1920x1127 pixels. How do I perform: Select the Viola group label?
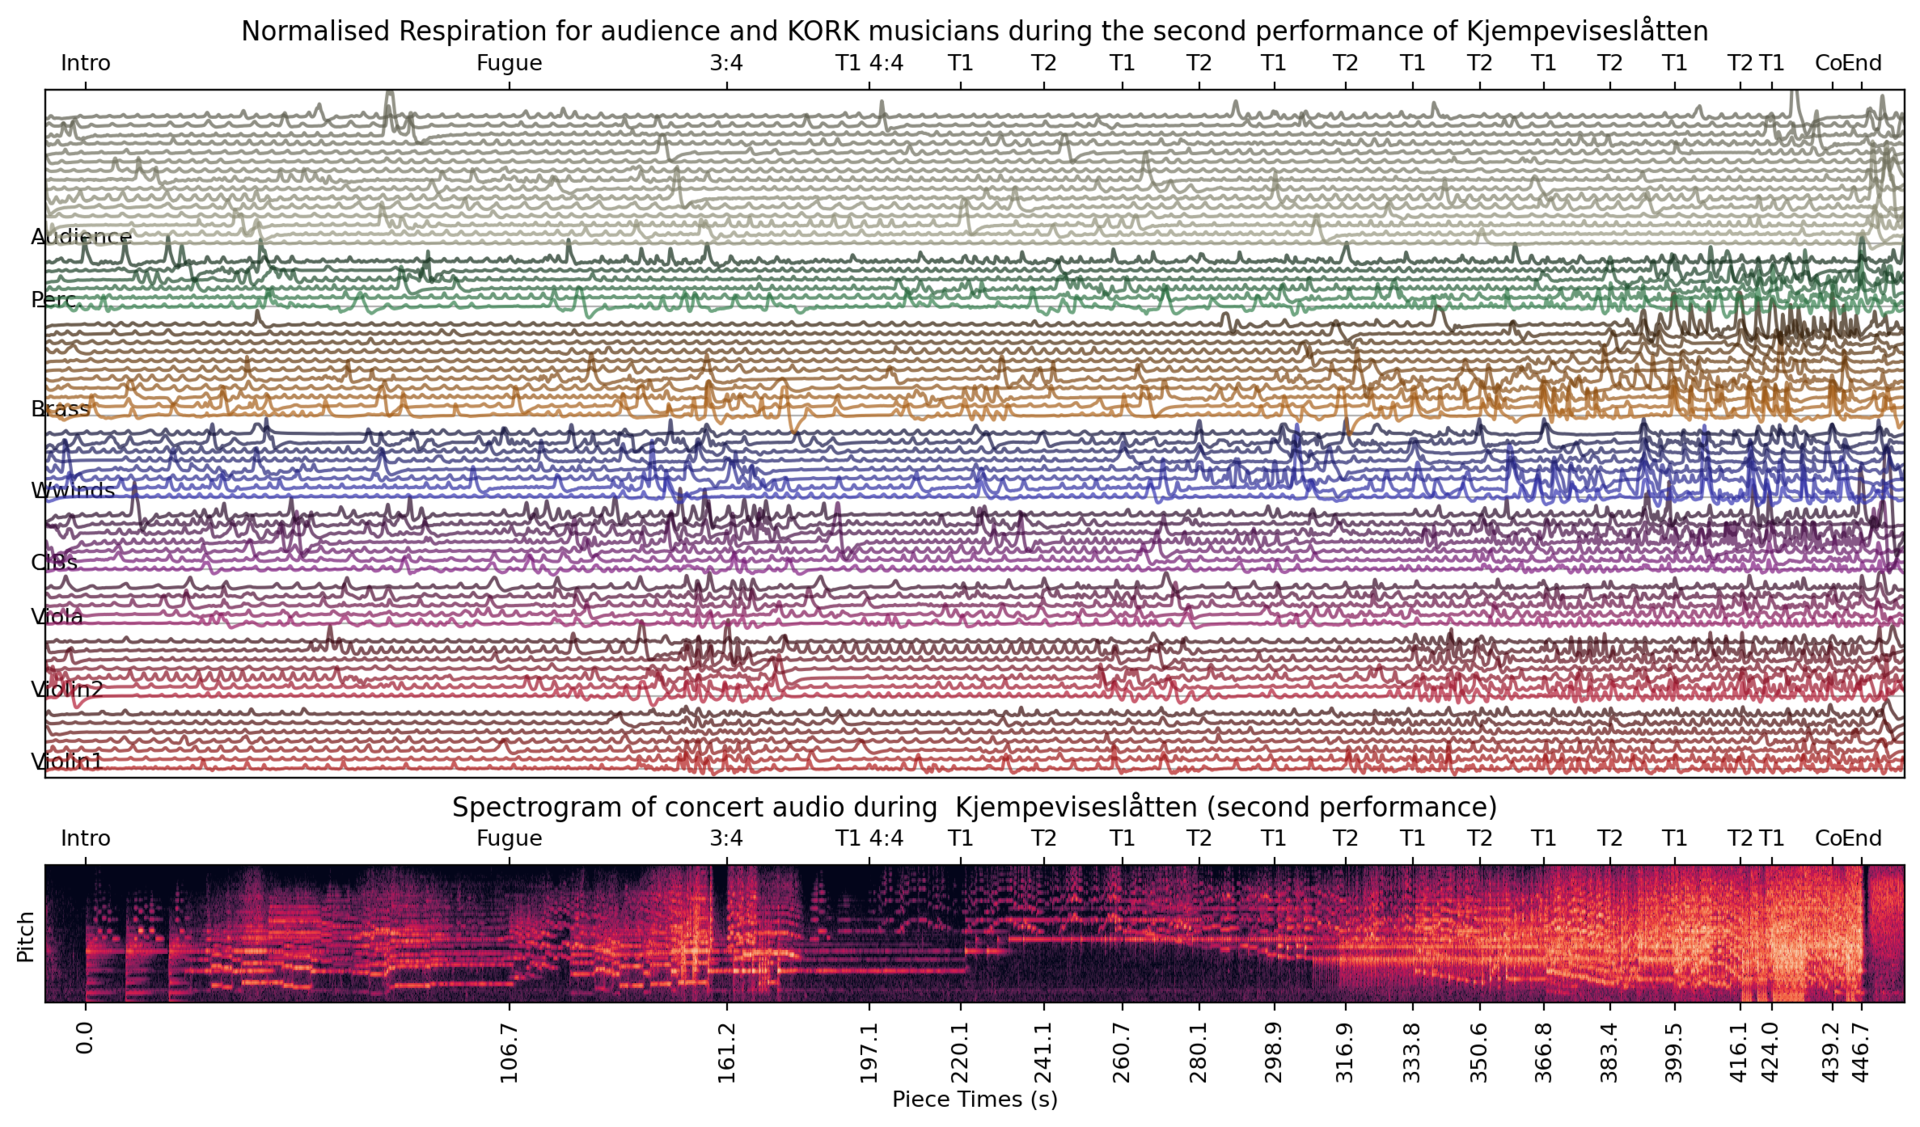pos(57,617)
